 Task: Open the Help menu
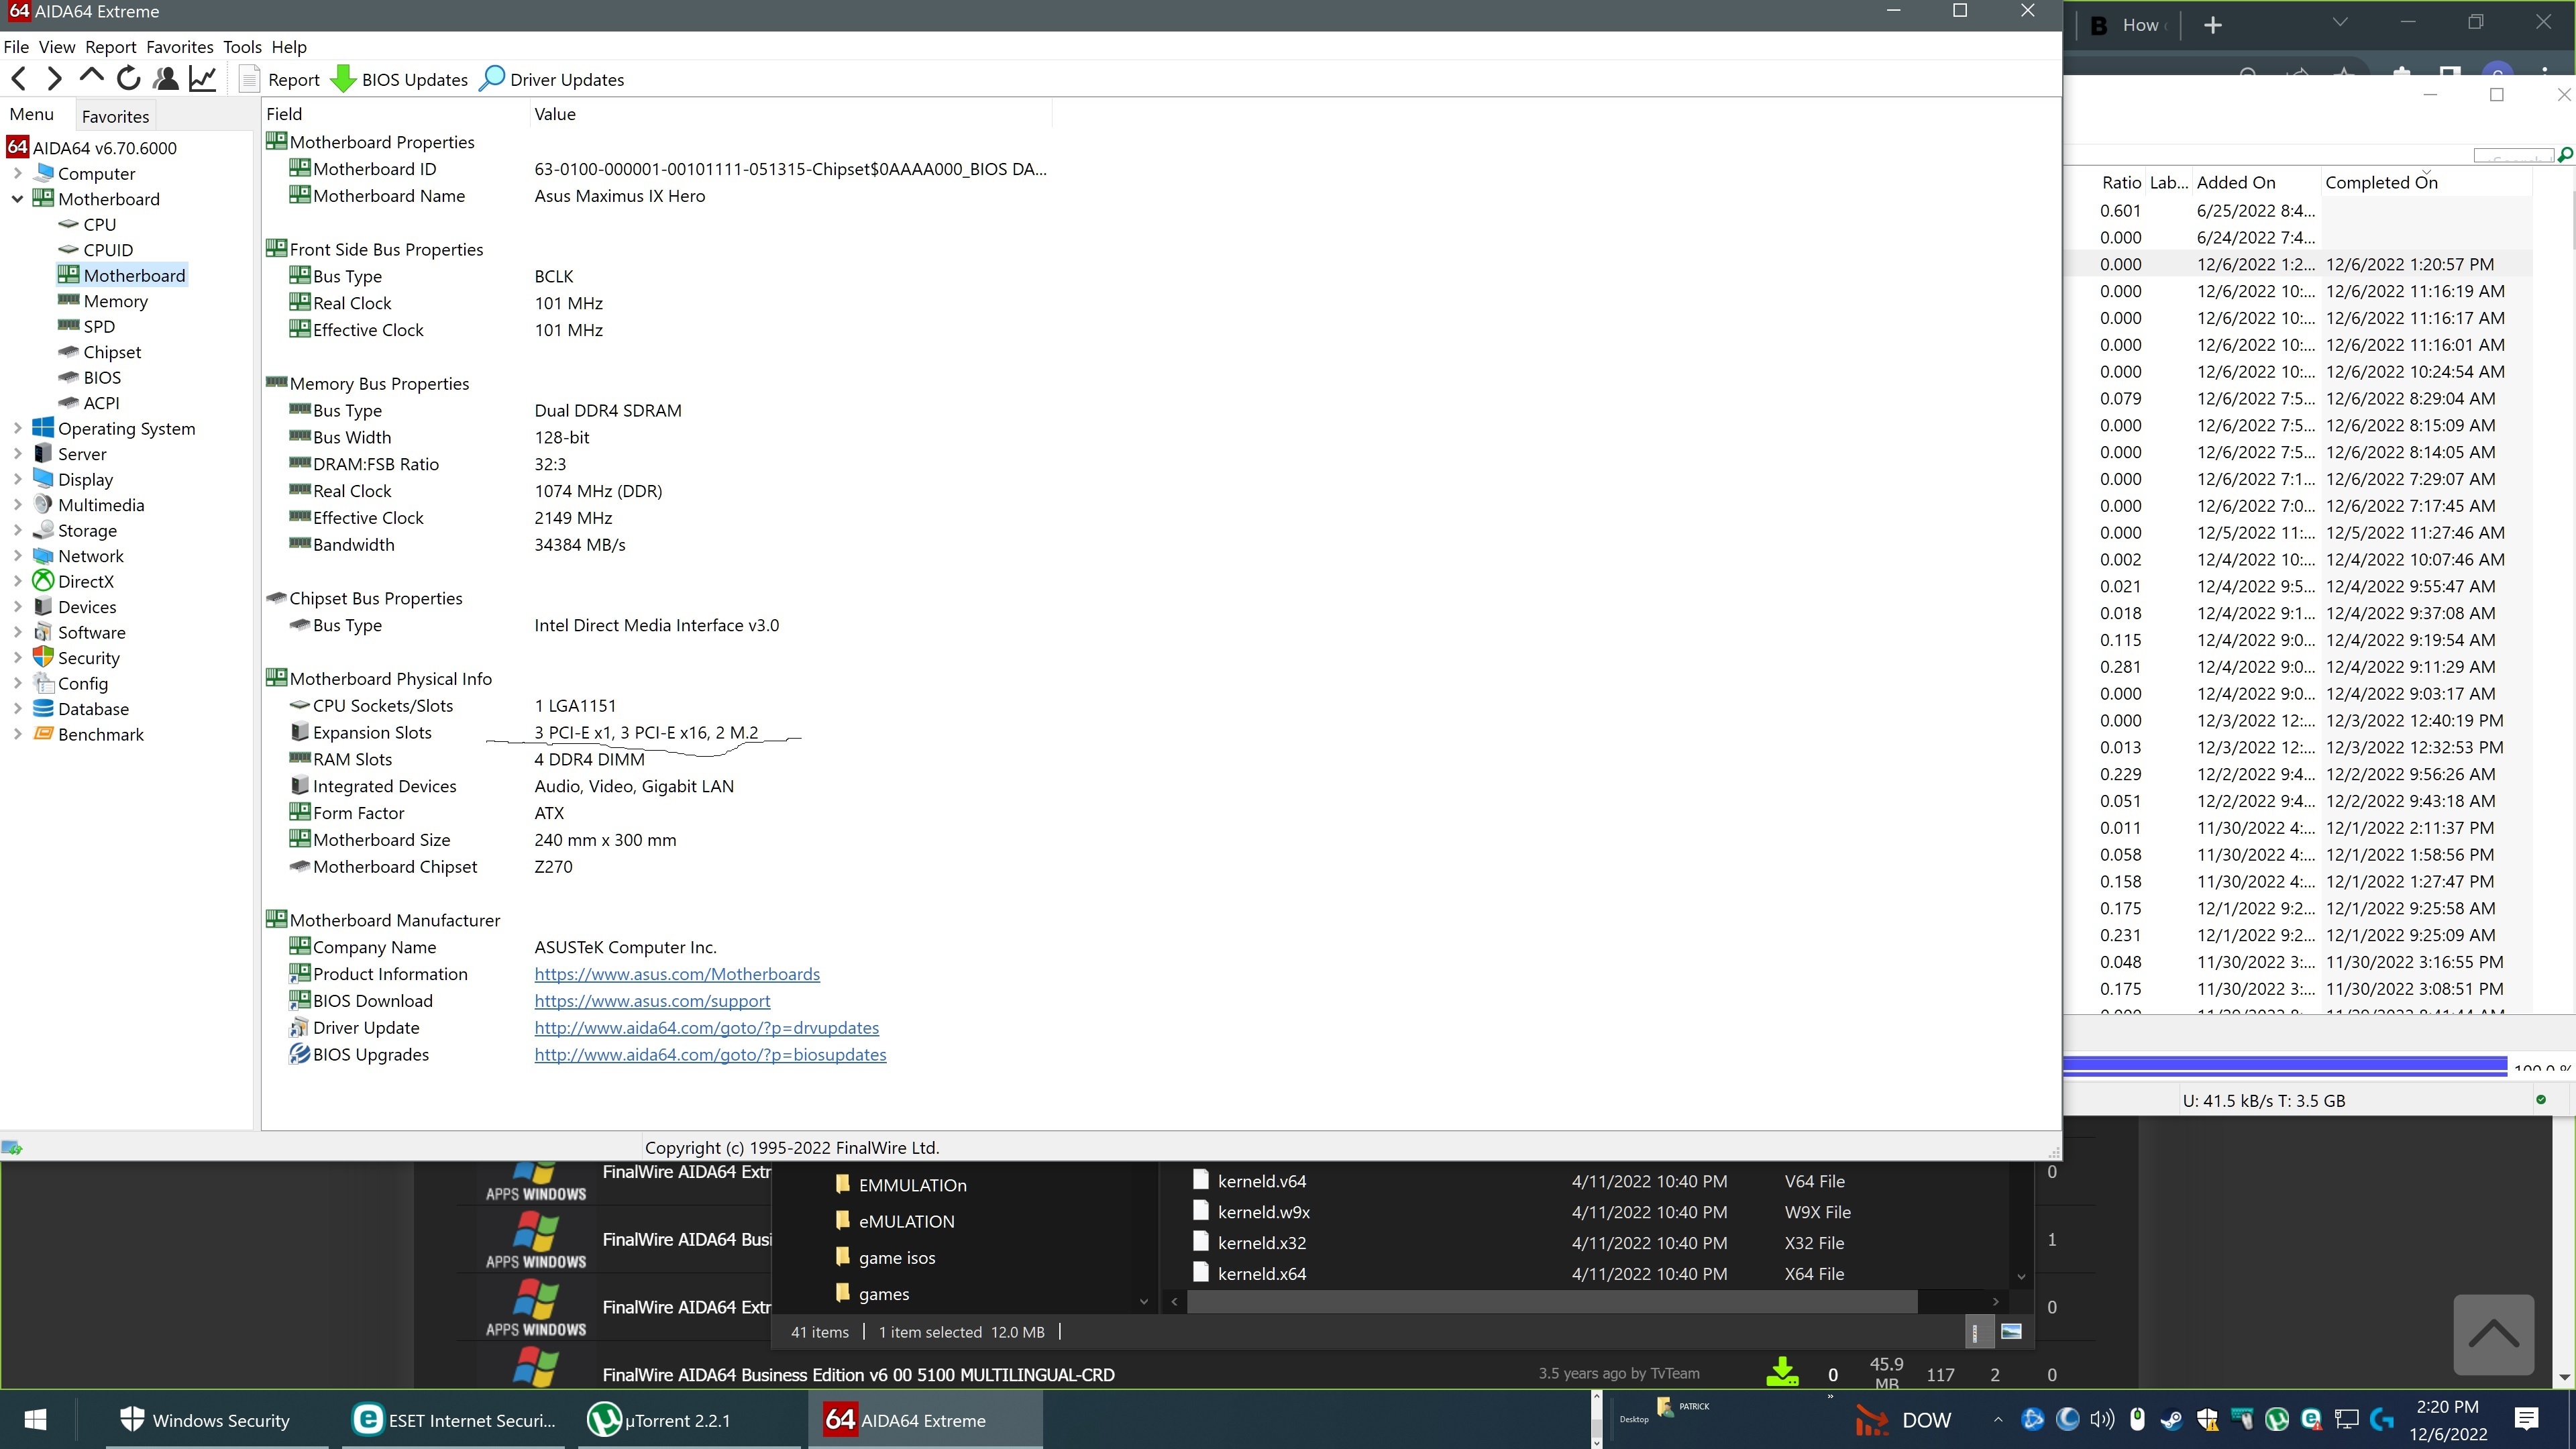[x=289, y=47]
